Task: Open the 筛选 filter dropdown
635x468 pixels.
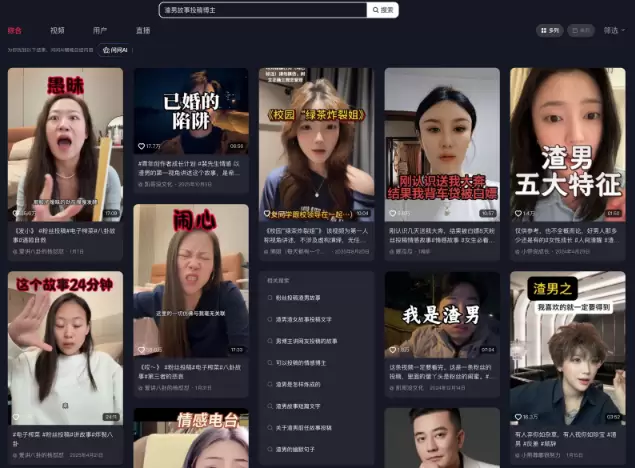Action: (x=614, y=30)
